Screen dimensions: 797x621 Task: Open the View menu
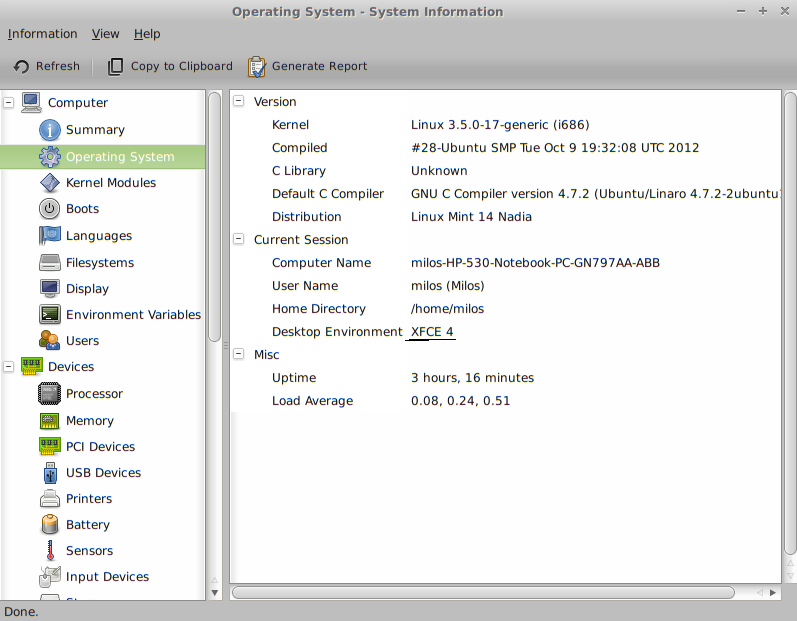tap(105, 34)
